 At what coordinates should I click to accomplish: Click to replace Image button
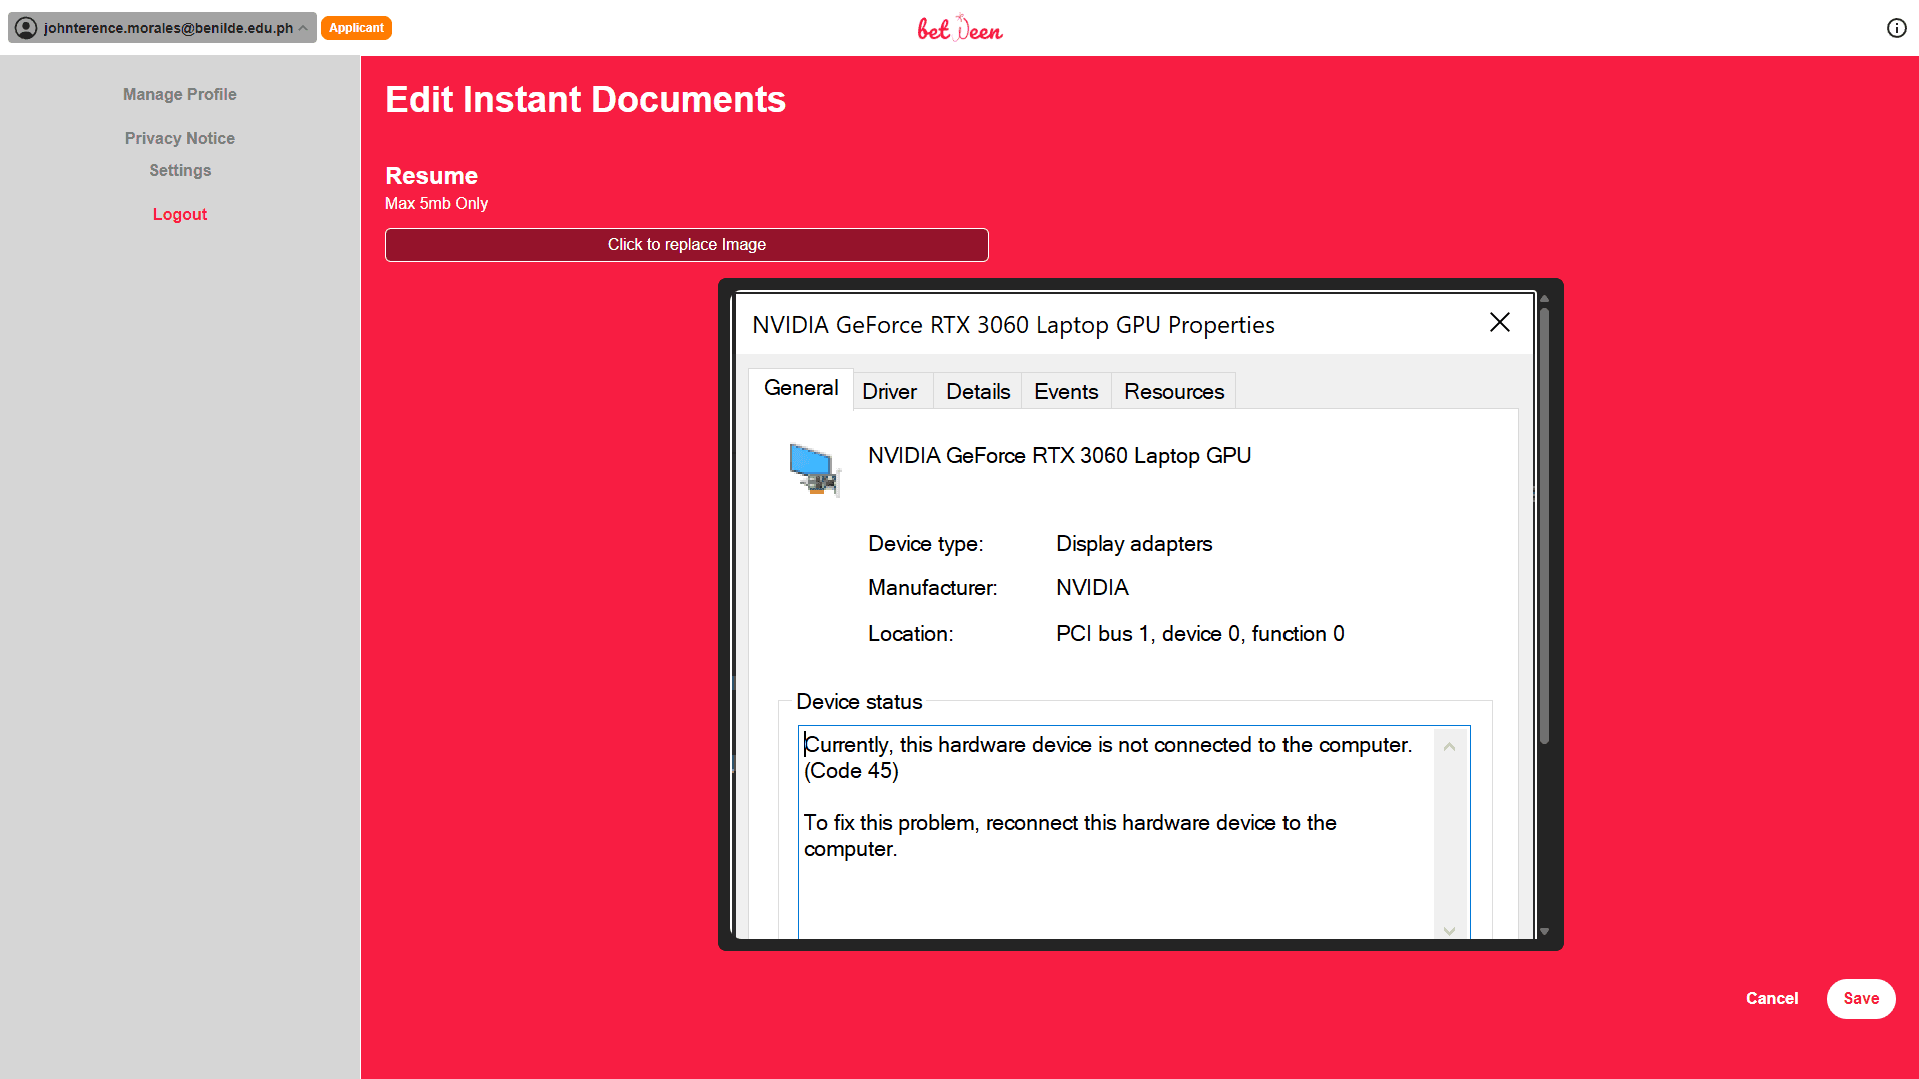click(687, 245)
